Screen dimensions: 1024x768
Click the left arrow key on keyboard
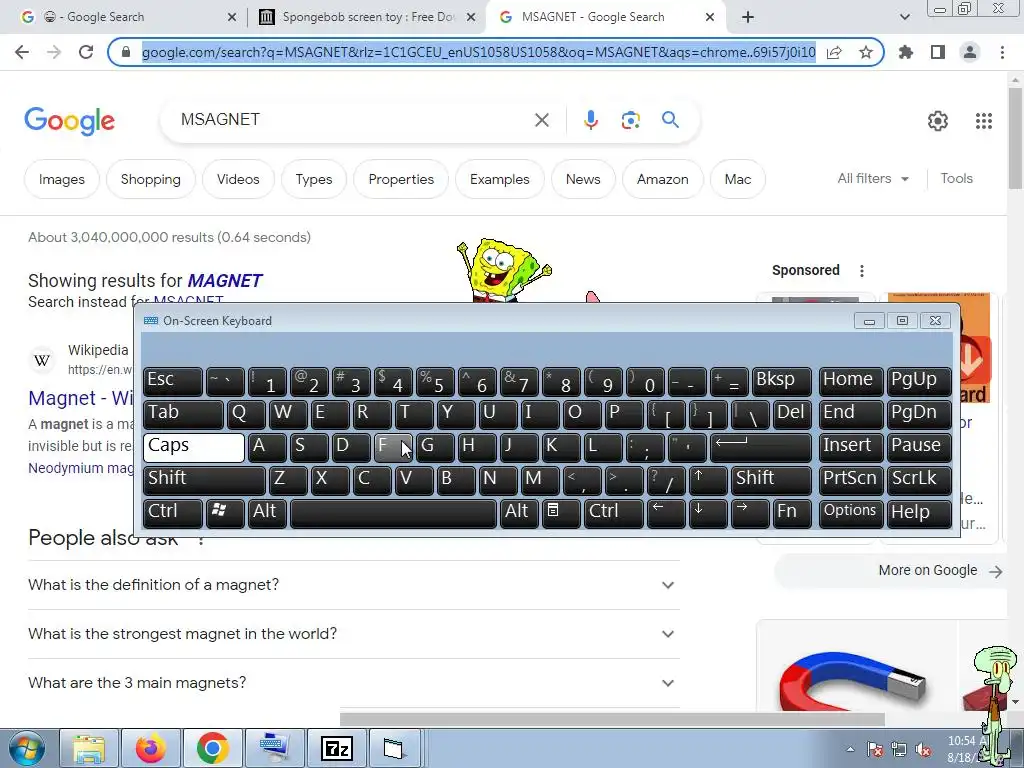pos(665,512)
